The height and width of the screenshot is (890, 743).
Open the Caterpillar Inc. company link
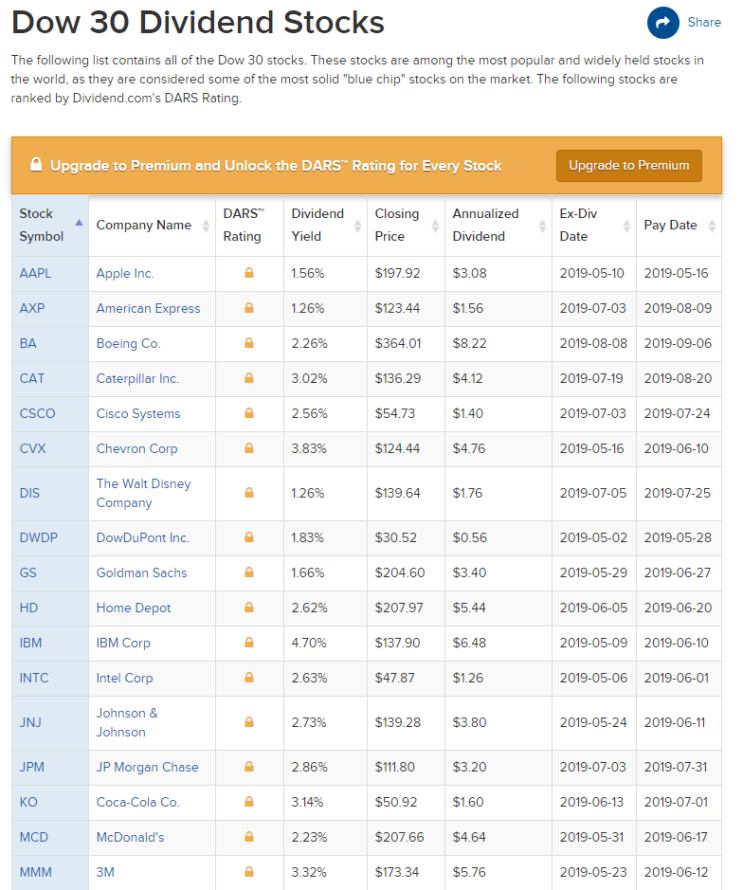click(x=137, y=378)
